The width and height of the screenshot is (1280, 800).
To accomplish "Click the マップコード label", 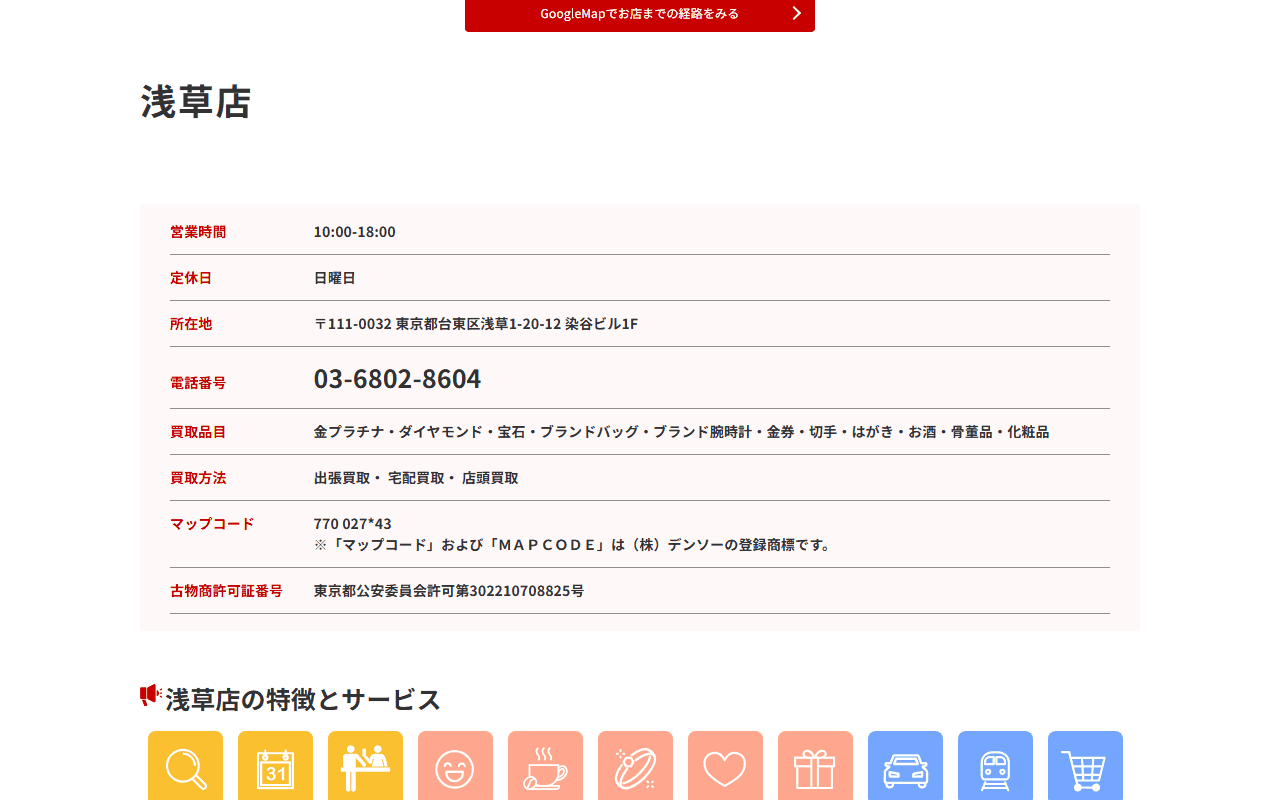I will pyautogui.click(x=212, y=524).
